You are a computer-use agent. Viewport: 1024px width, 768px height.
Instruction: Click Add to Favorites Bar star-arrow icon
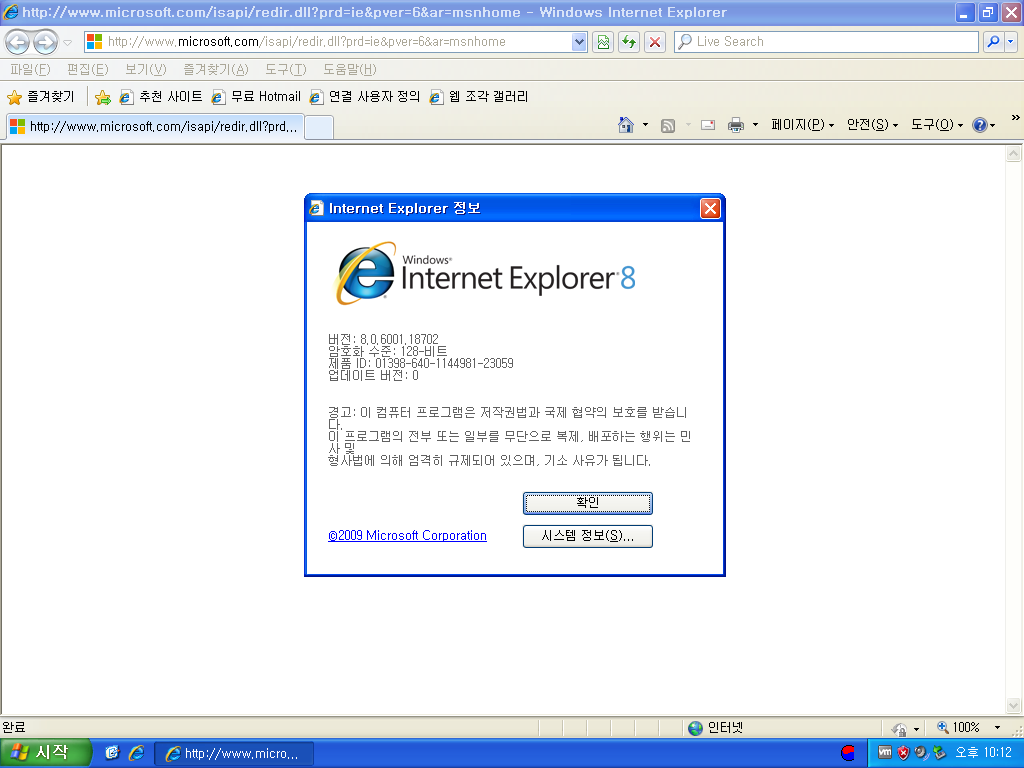click(x=103, y=97)
